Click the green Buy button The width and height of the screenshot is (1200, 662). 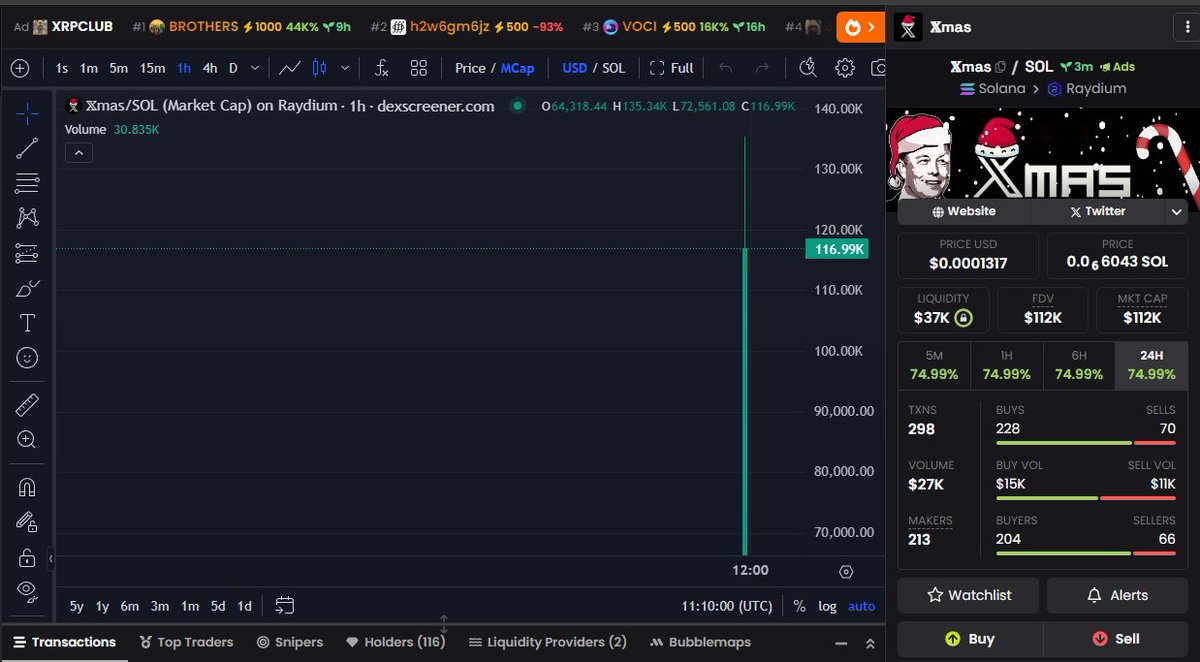pyautogui.click(x=970, y=639)
